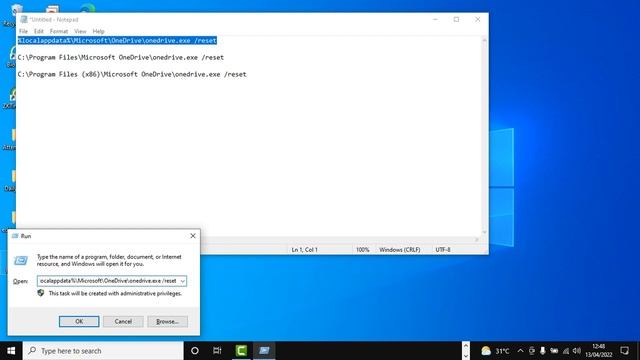Open the 31°C weather widget
This screenshot has width=640, height=360.
[495, 351]
